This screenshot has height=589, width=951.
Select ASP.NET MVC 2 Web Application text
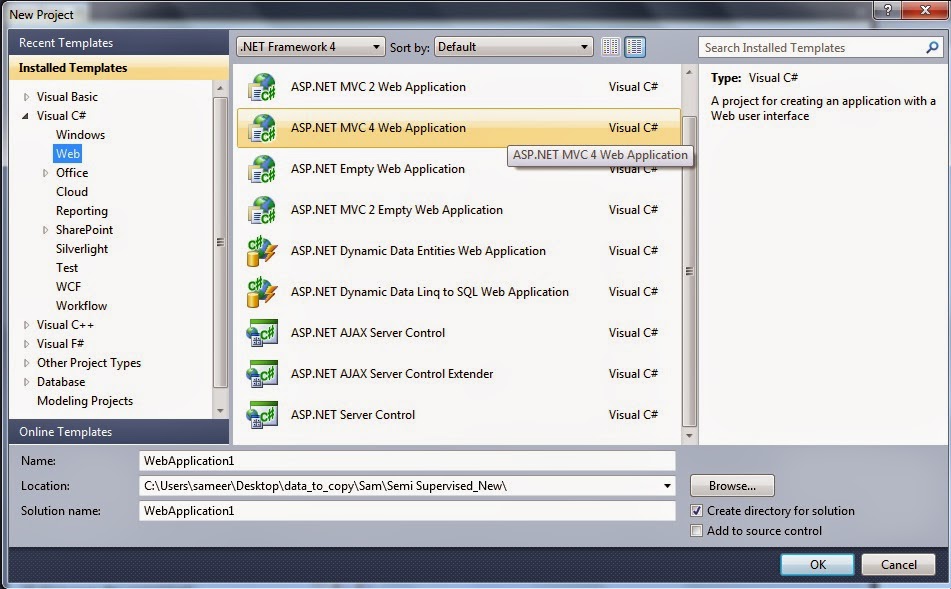click(378, 87)
